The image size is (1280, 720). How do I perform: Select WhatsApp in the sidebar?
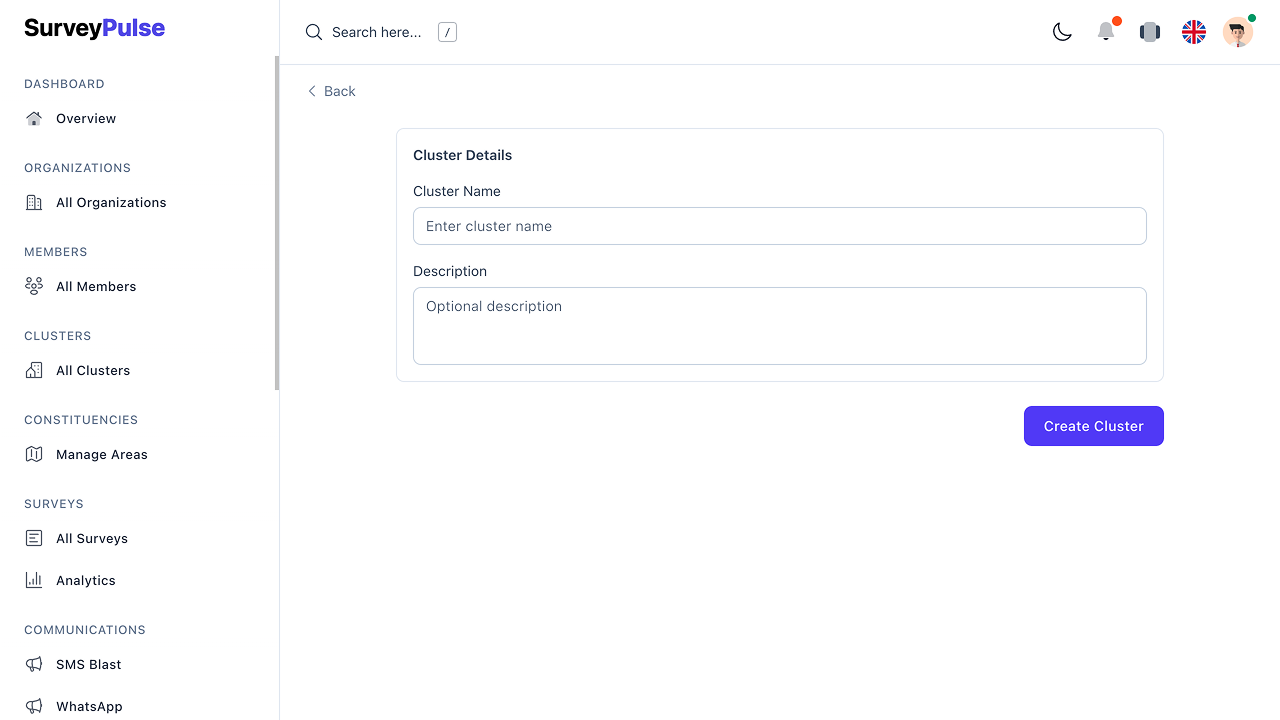tap(89, 706)
